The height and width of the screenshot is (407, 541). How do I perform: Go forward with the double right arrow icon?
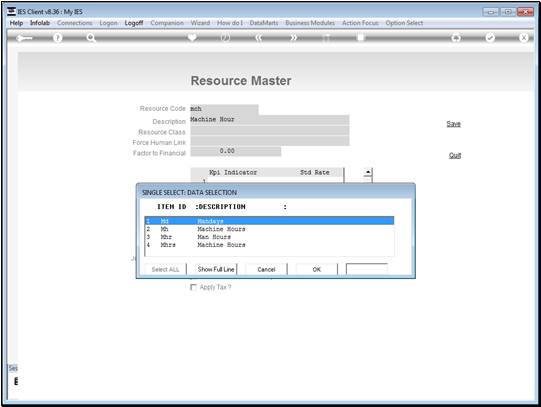(293, 38)
